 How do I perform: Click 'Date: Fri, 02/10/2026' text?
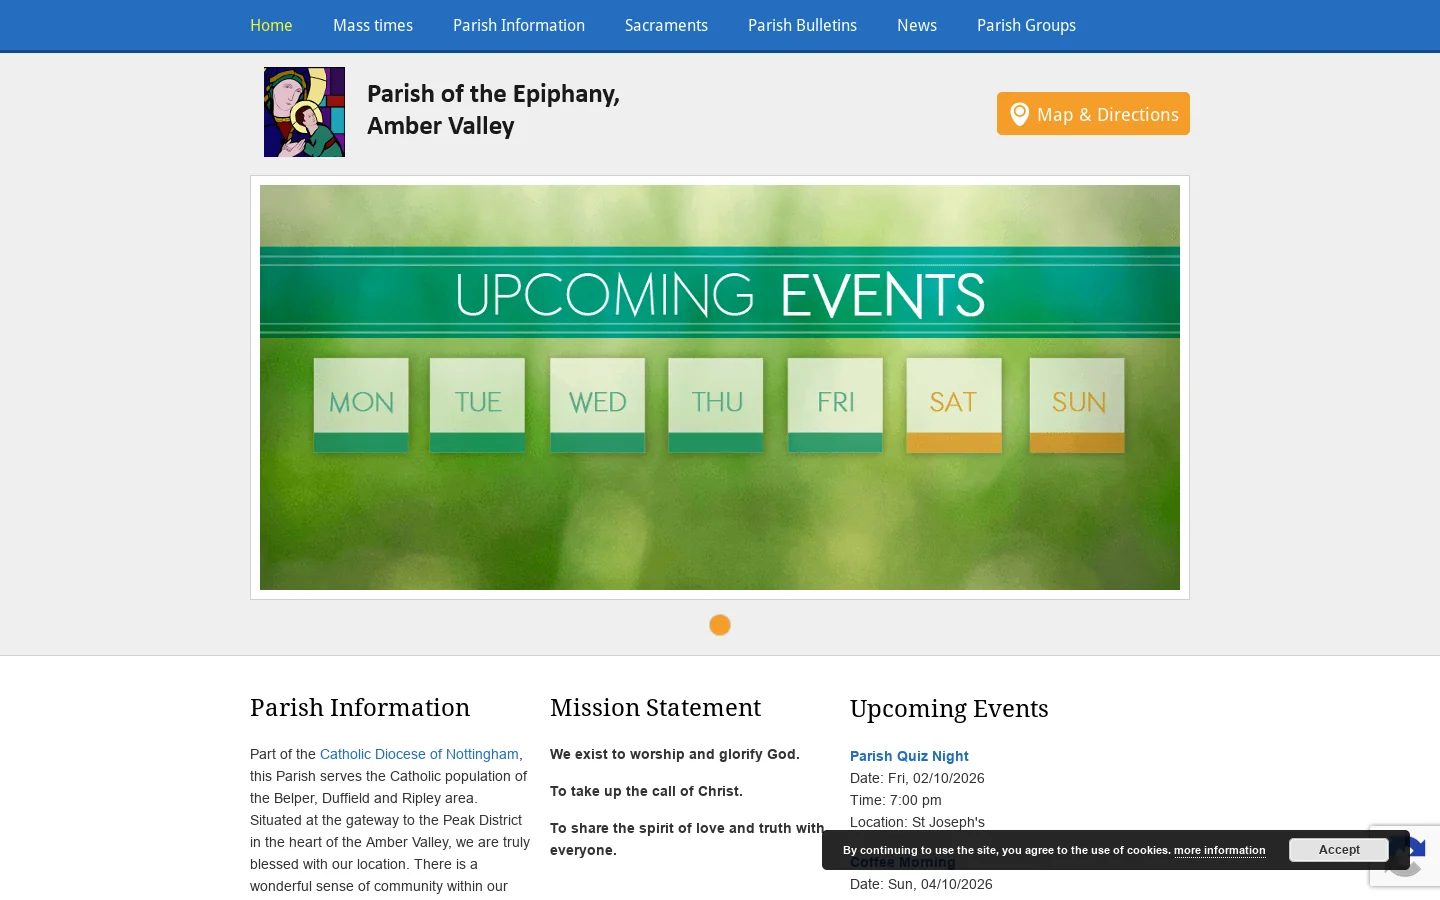tap(917, 778)
